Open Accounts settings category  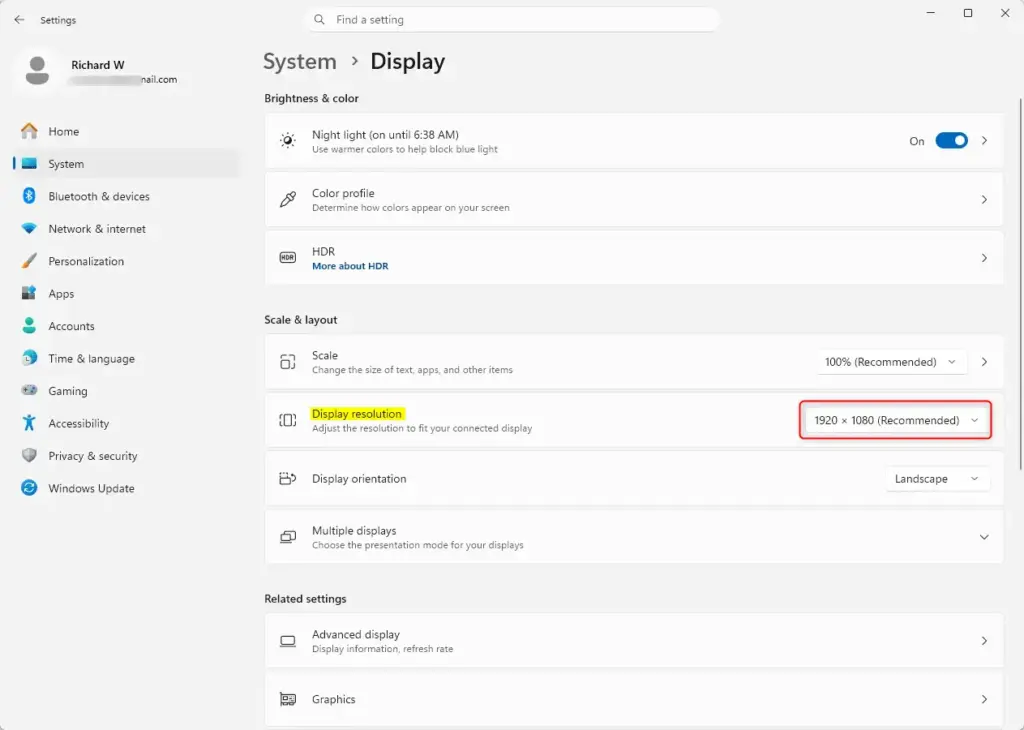(71, 326)
